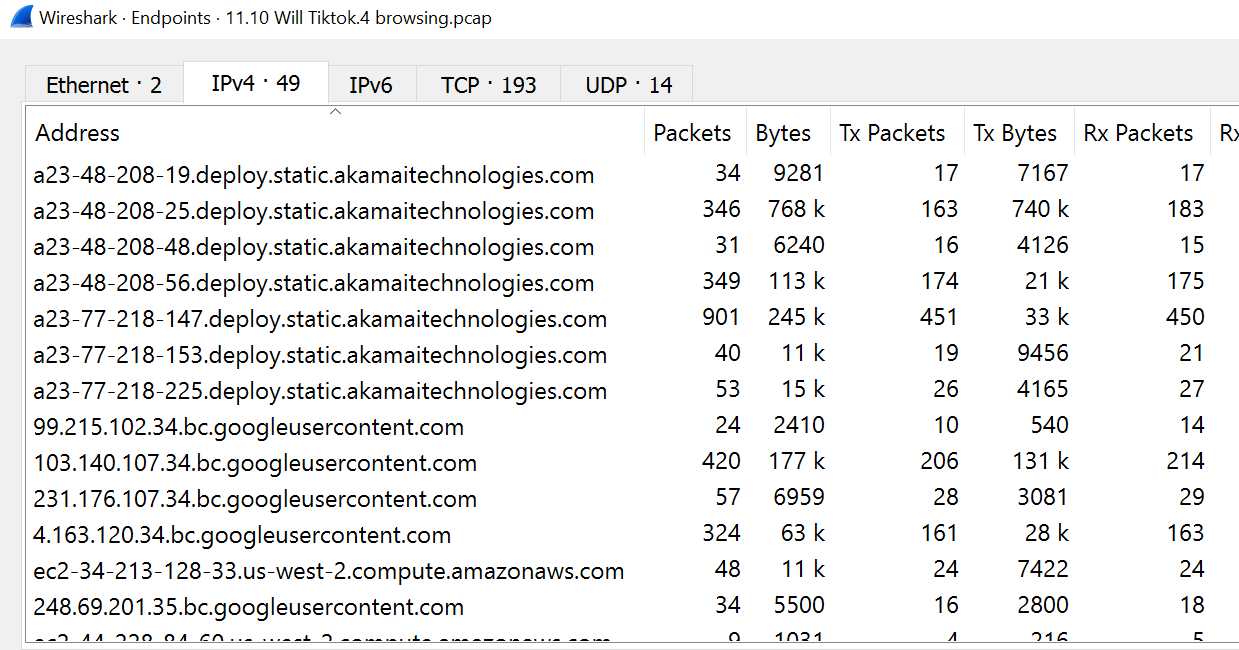Click the Tx Bytes column header
The image size is (1239, 650).
(1015, 133)
